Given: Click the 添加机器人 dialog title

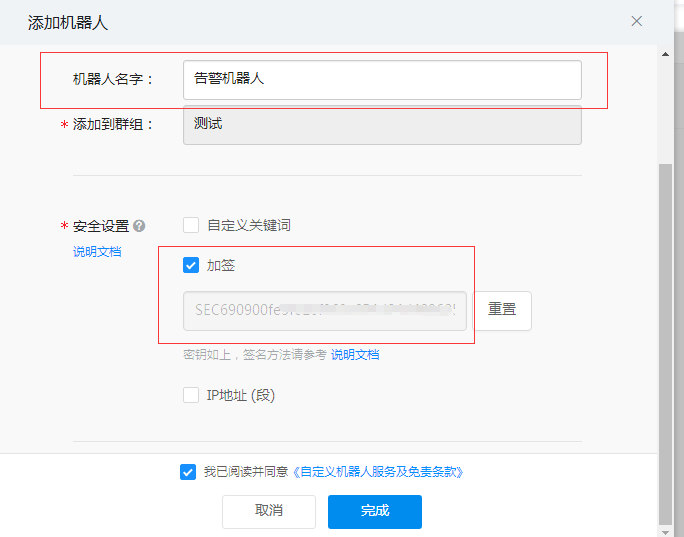Looking at the screenshot, I should tap(68, 22).
